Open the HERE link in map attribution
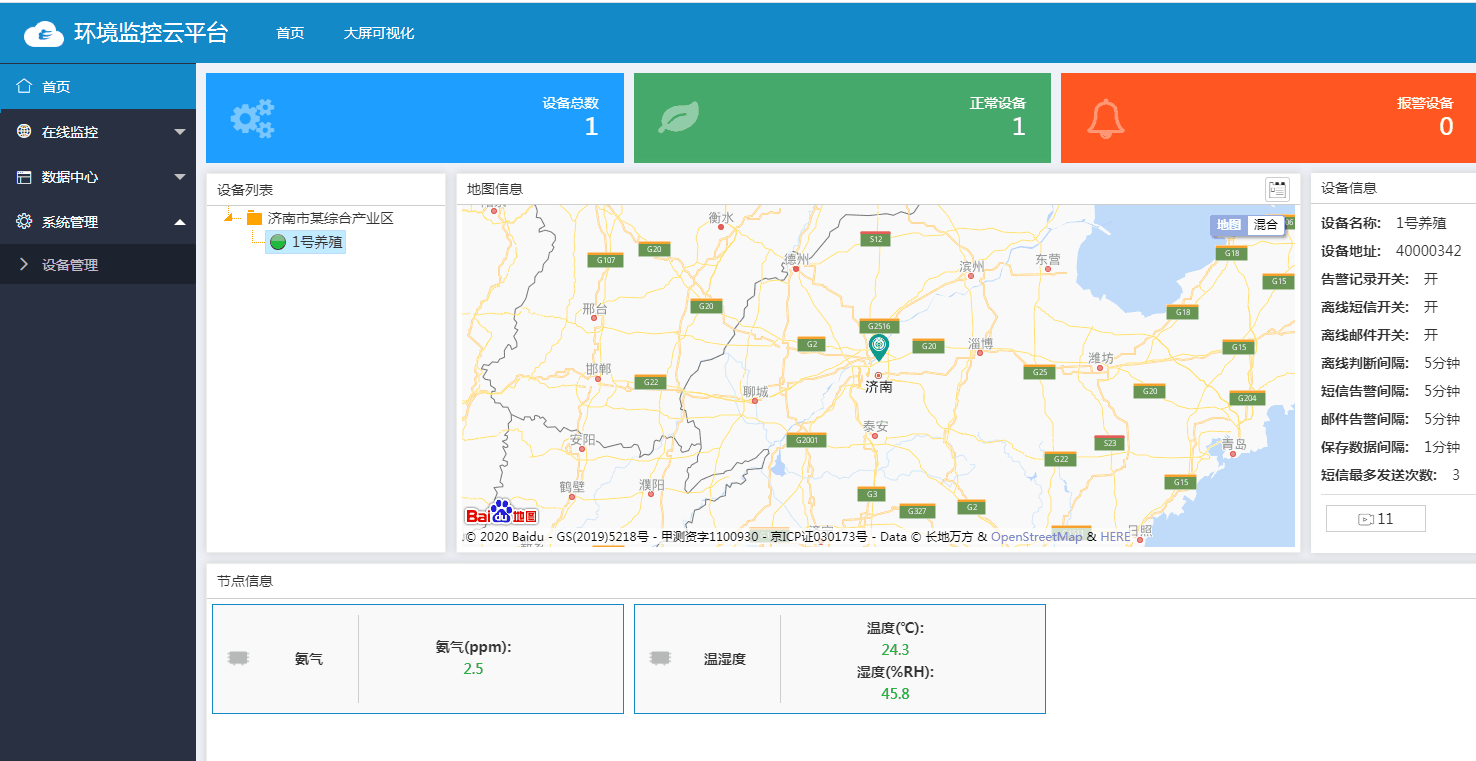The height and width of the screenshot is (761, 1476). [x=1115, y=537]
